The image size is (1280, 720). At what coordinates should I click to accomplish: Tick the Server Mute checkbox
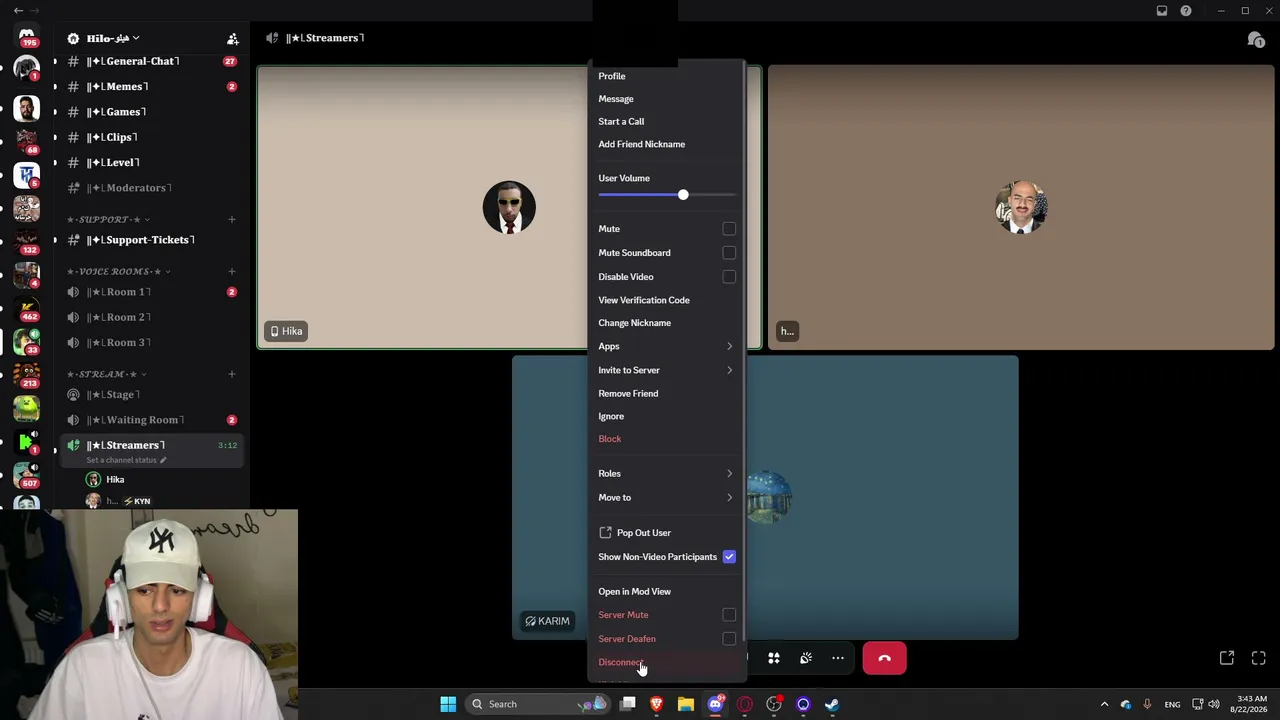coord(729,615)
